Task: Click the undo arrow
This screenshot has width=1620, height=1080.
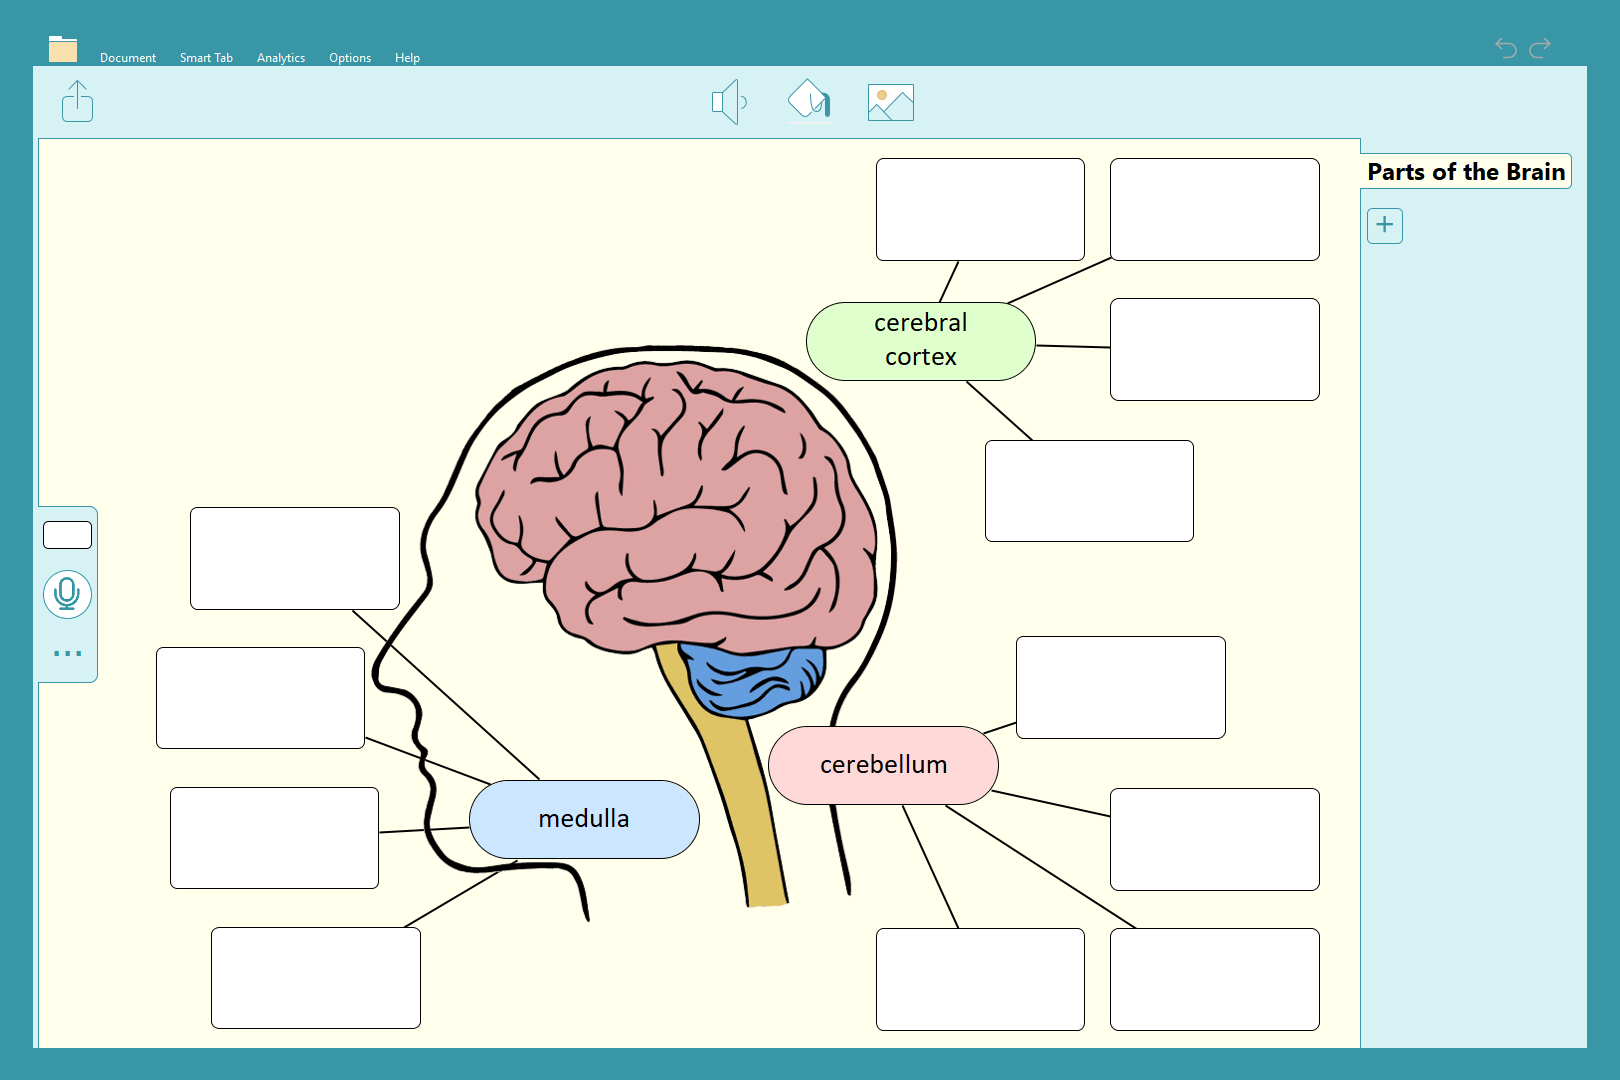Action: 1505,47
